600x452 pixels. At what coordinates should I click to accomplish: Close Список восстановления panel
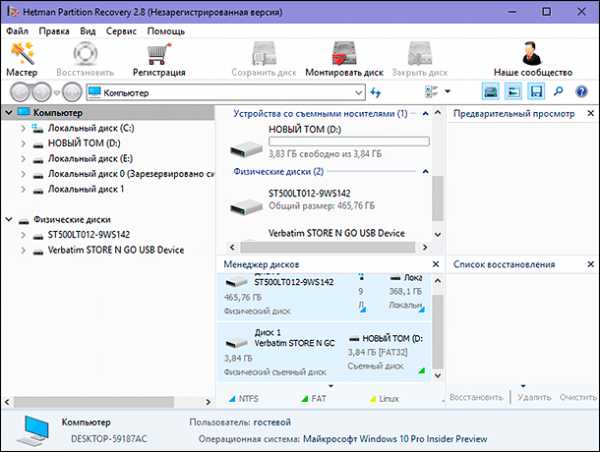pos(590,264)
